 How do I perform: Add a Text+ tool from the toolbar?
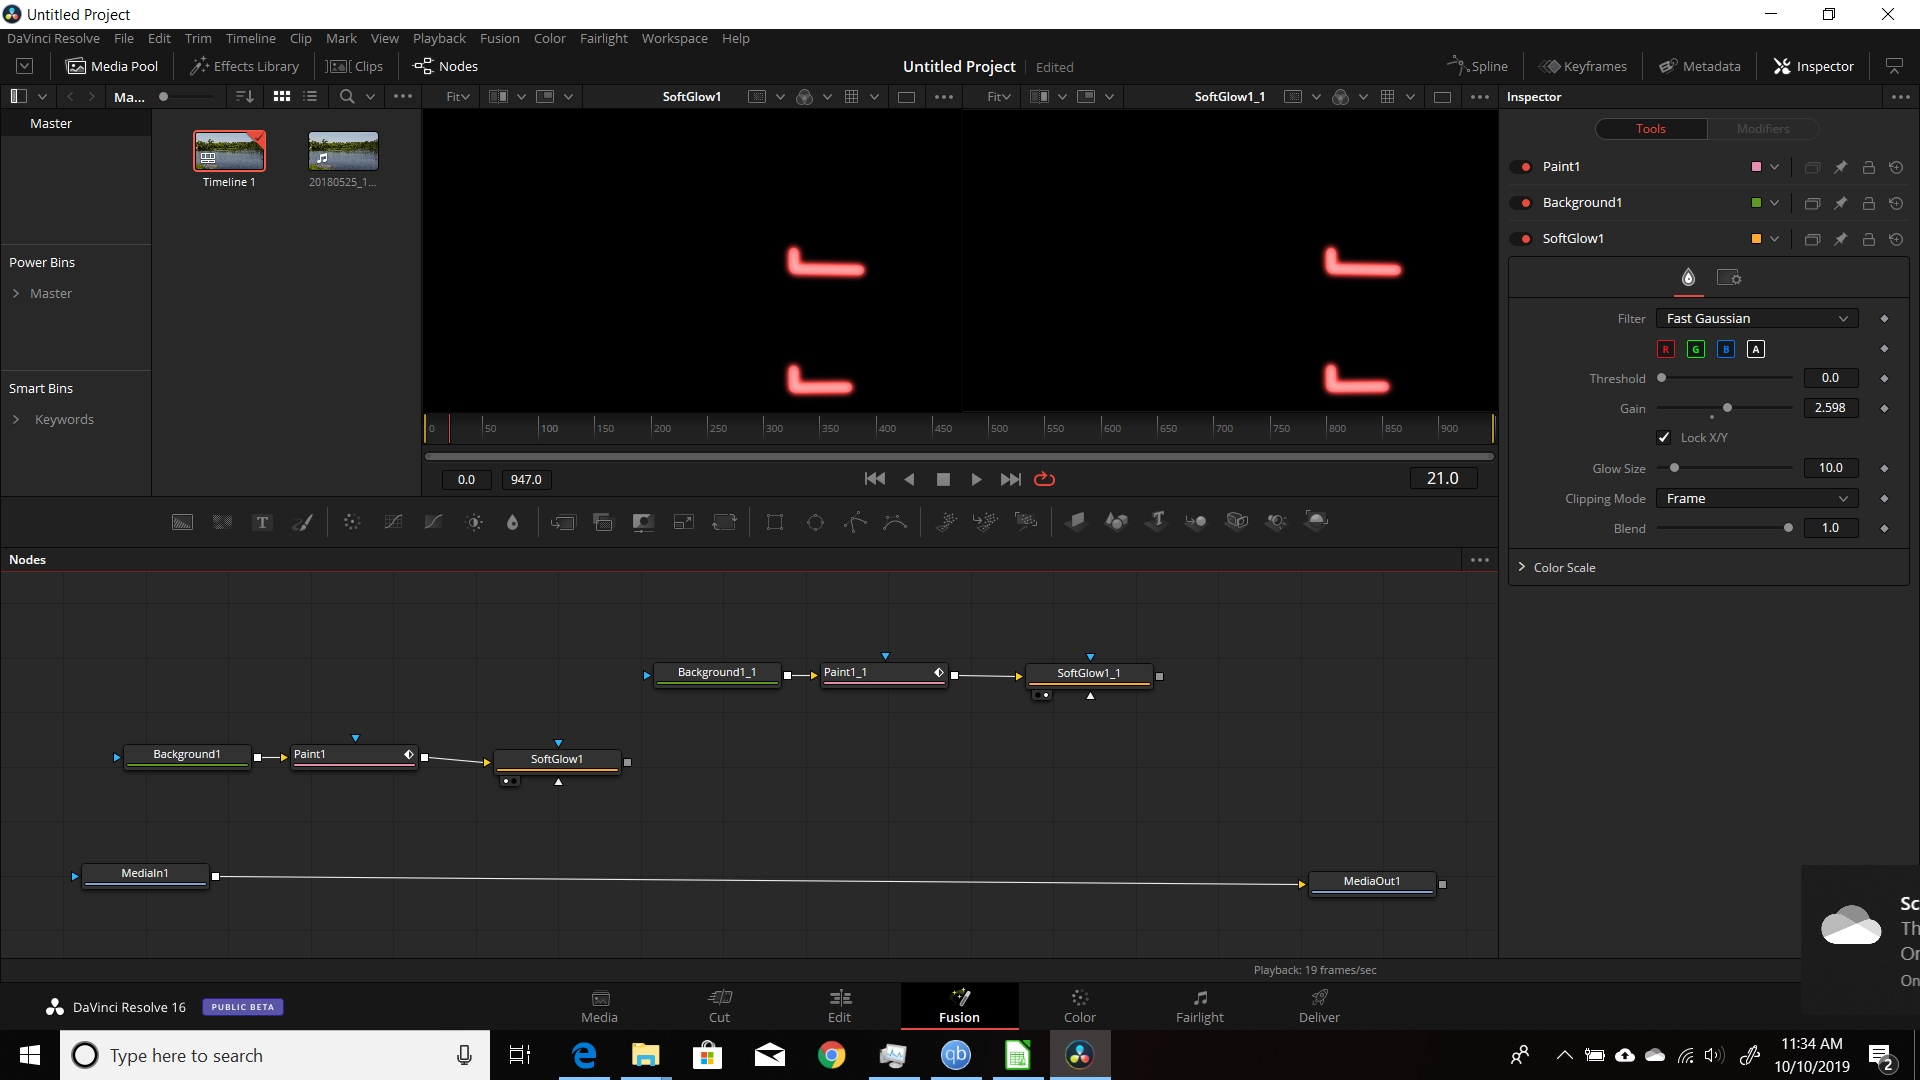tap(262, 522)
